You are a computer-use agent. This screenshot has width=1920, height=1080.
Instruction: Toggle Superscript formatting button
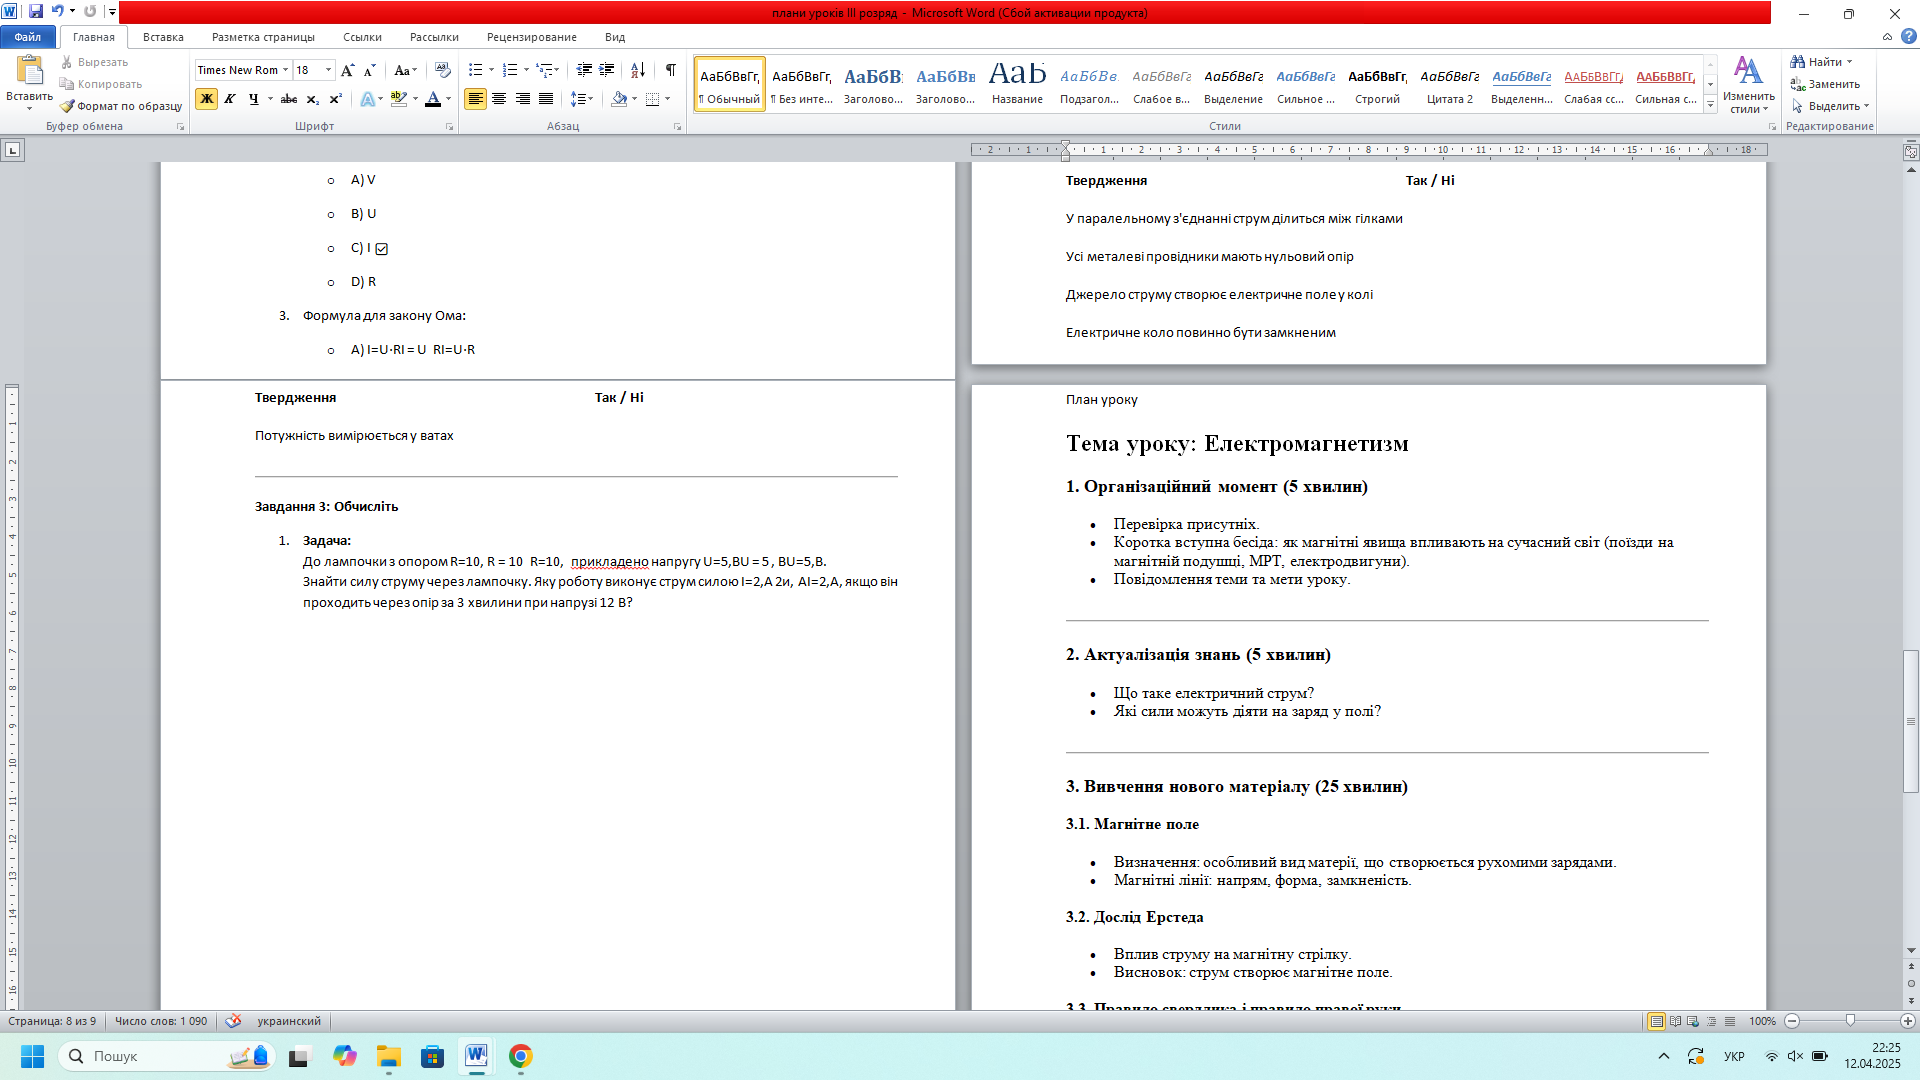coord(336,99)
